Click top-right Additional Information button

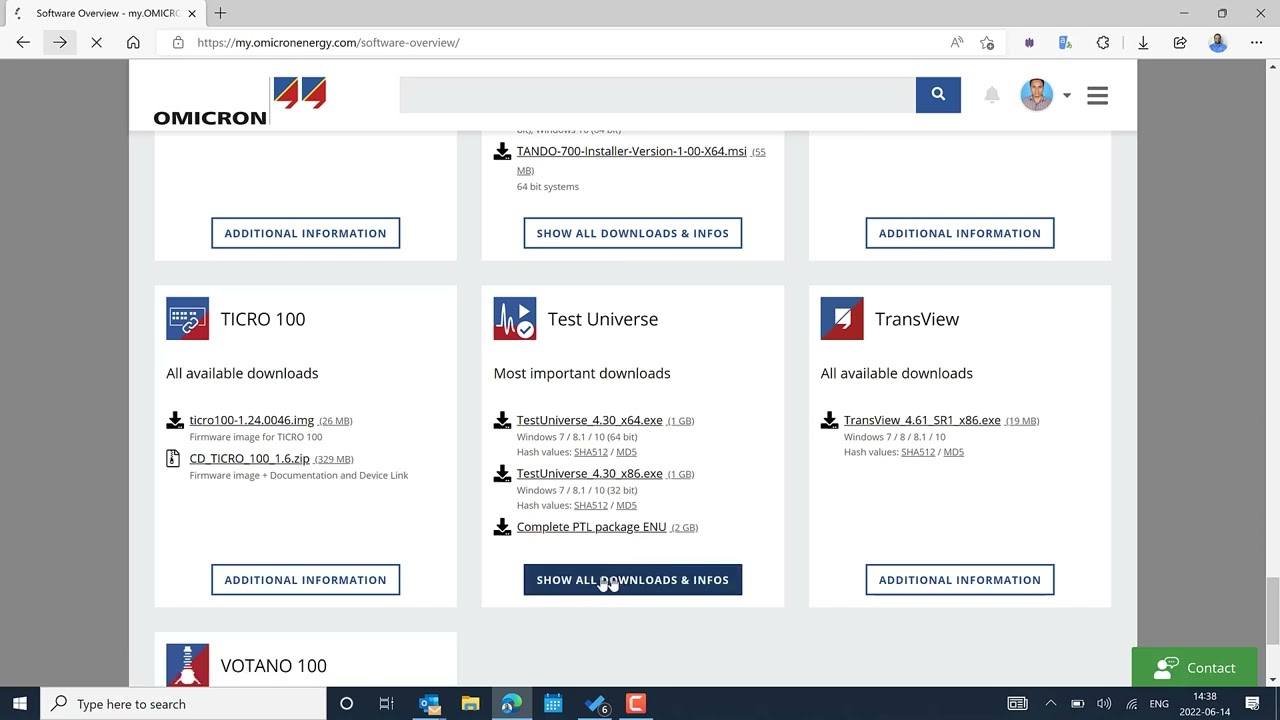(x=959, y=233)
